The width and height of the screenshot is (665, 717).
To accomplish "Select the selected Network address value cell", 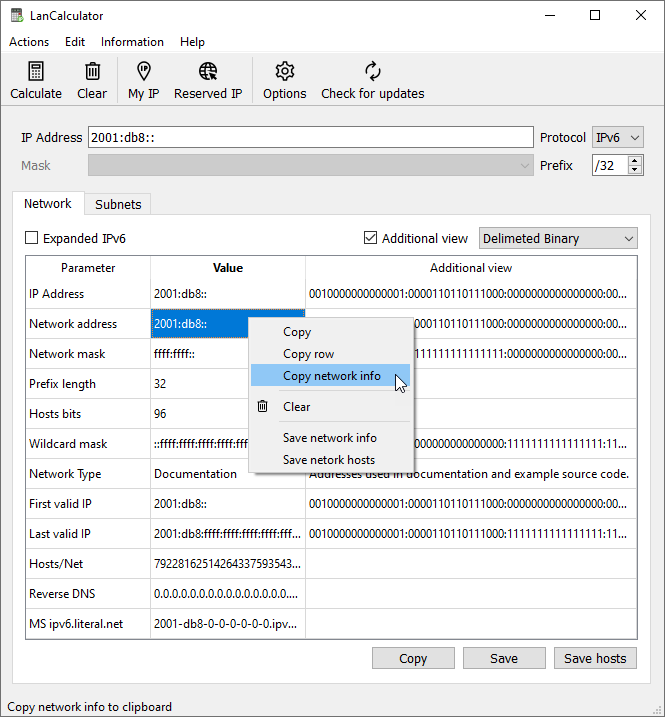I will click(199, 324).
